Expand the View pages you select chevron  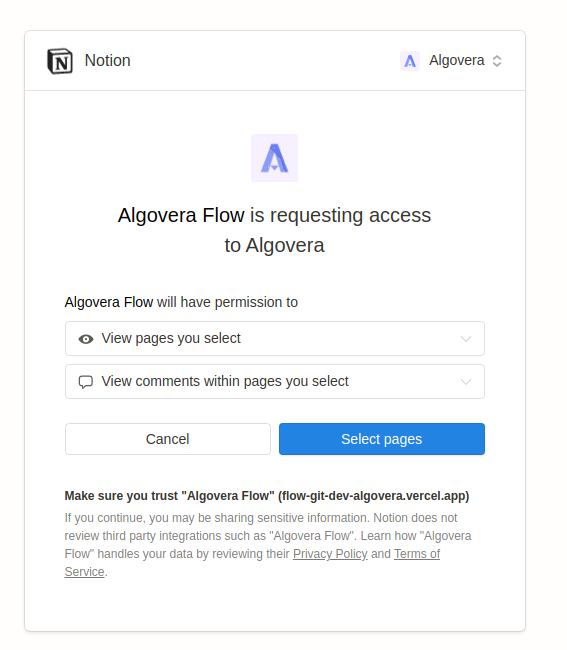[x=466, y=339]
